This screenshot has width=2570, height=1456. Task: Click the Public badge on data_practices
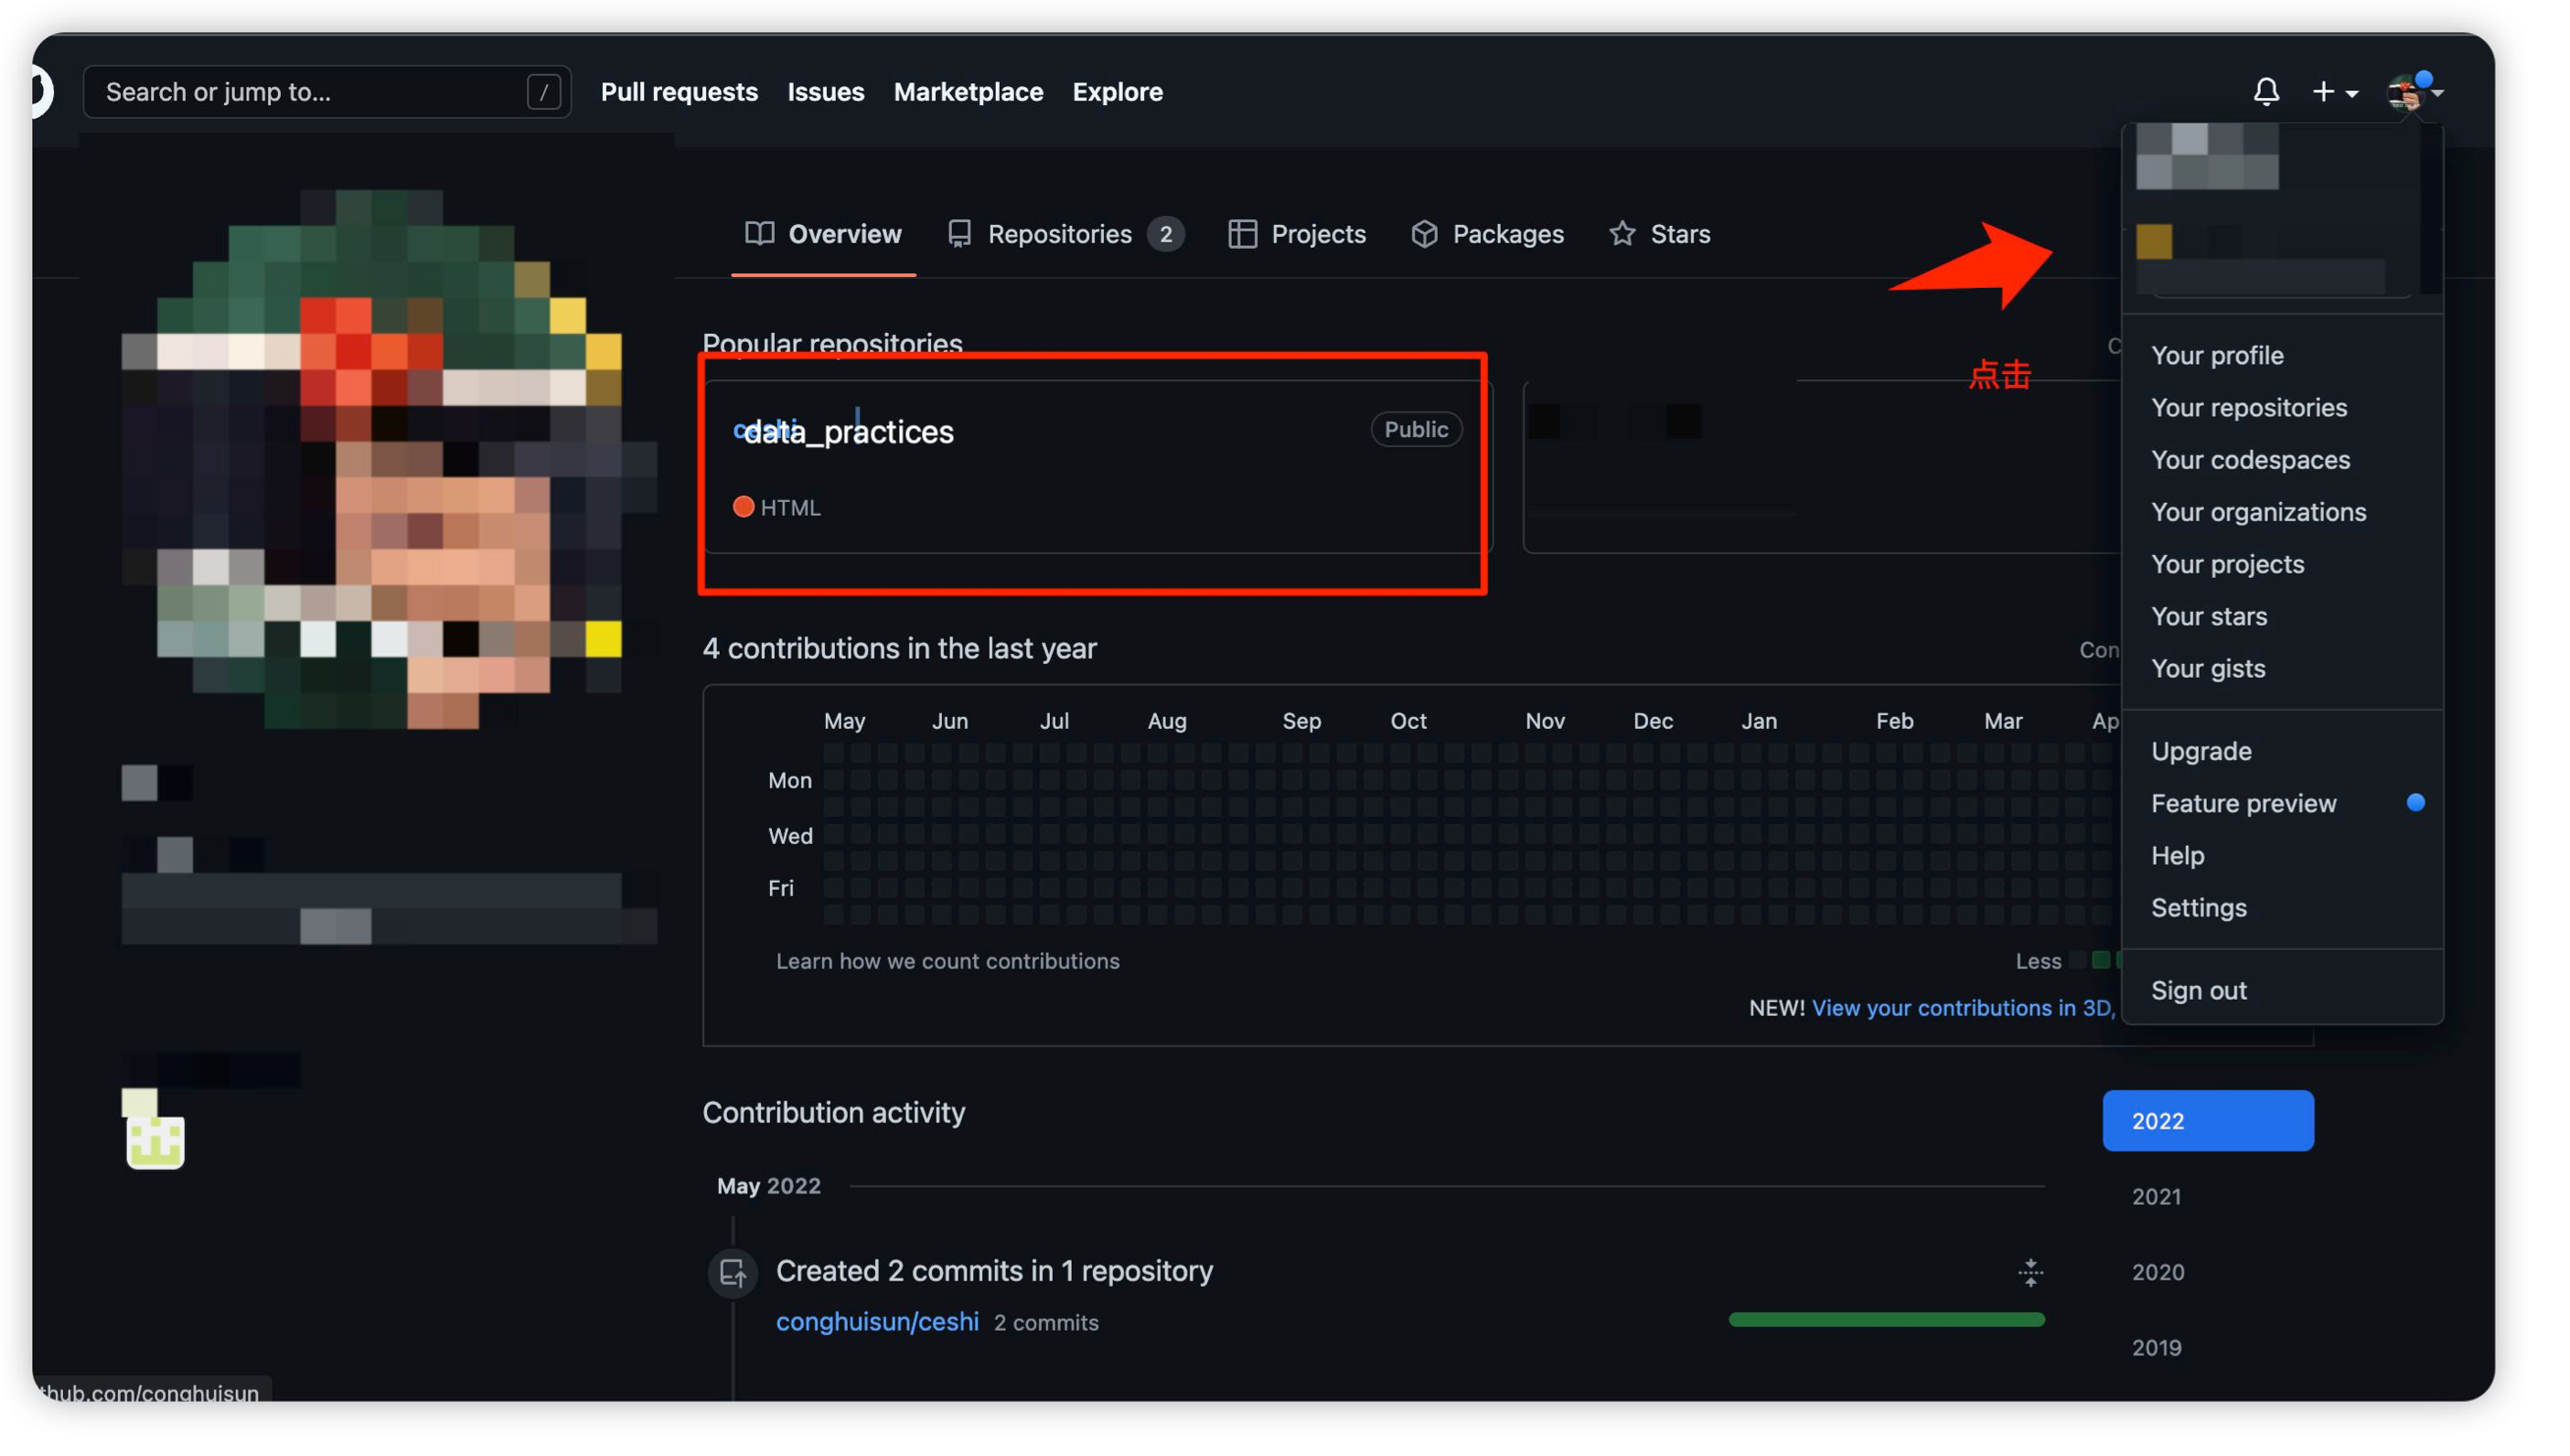pyautogui.click(x=1415, y=429)
